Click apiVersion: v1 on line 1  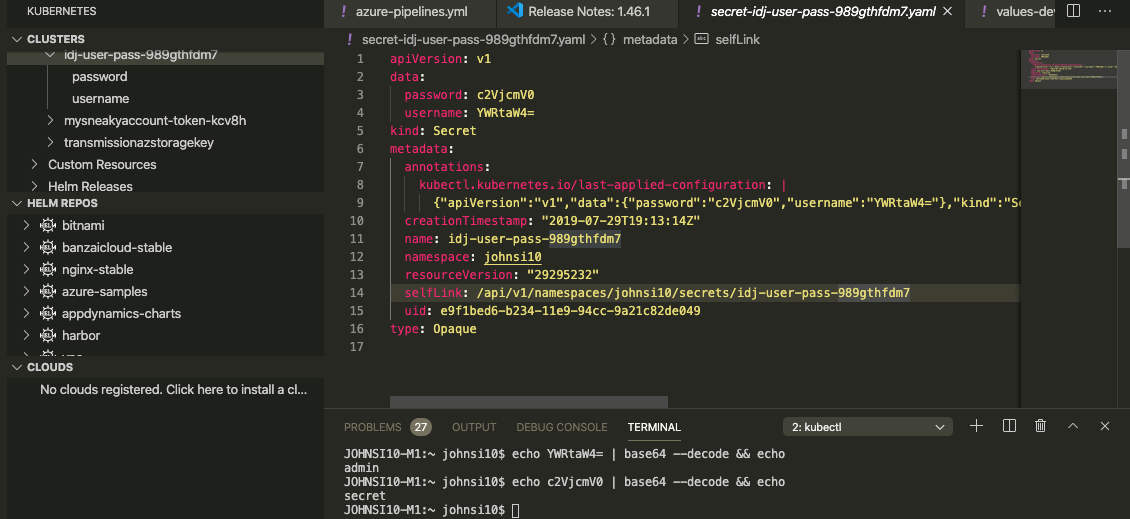(440, 58)
